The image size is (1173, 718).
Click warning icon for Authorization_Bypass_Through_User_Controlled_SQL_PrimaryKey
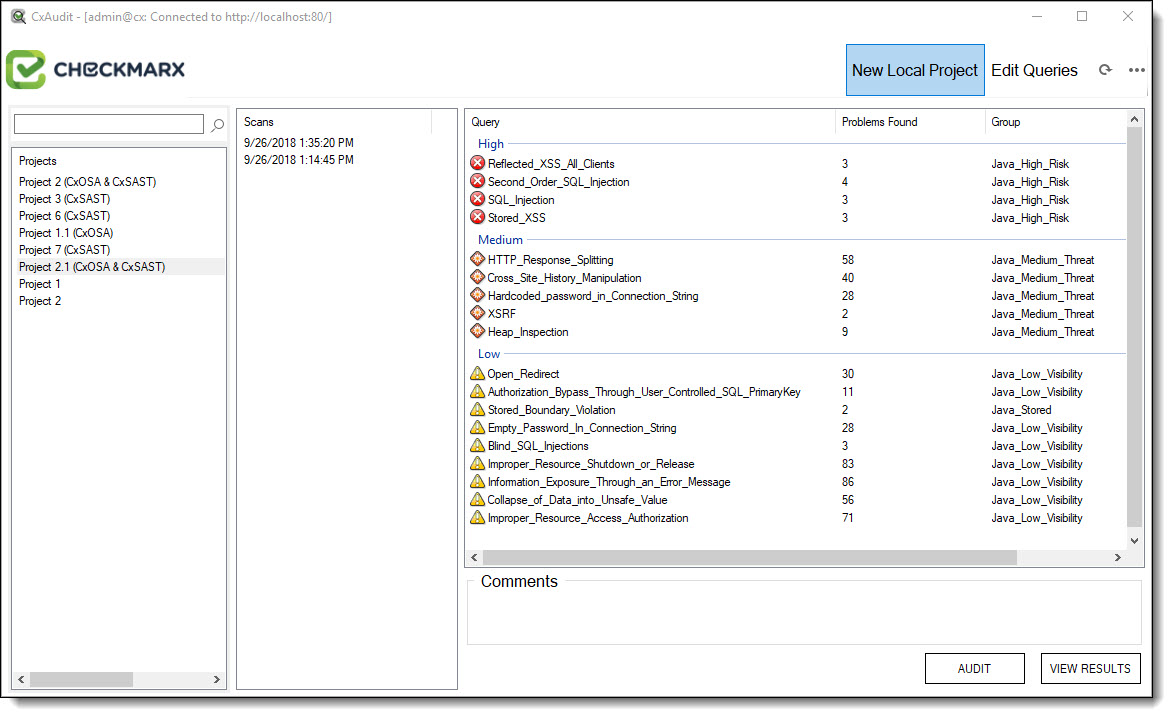[x=477, y=390]
